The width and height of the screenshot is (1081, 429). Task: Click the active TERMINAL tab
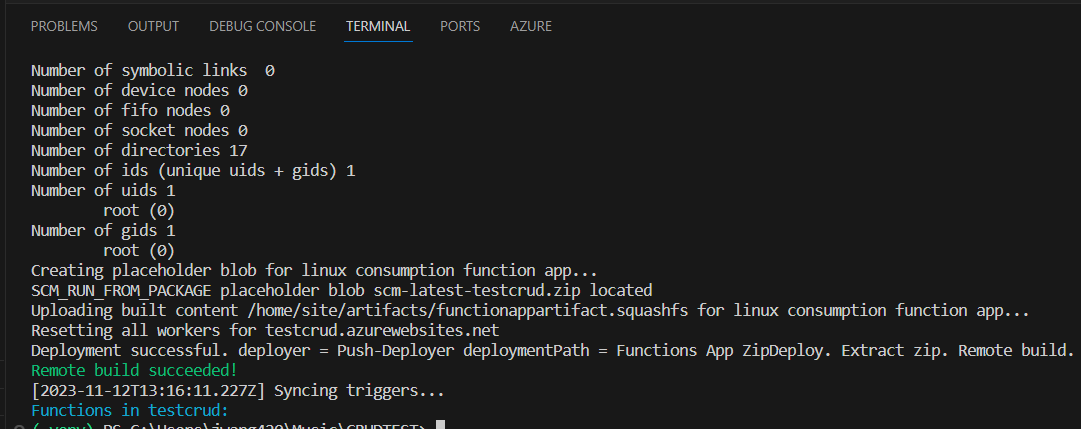click(378, 26)
